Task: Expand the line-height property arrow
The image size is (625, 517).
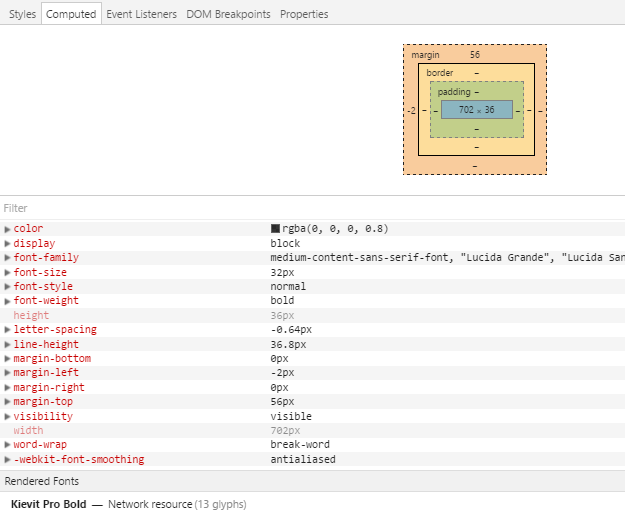Action: click(x=8, y=344)
